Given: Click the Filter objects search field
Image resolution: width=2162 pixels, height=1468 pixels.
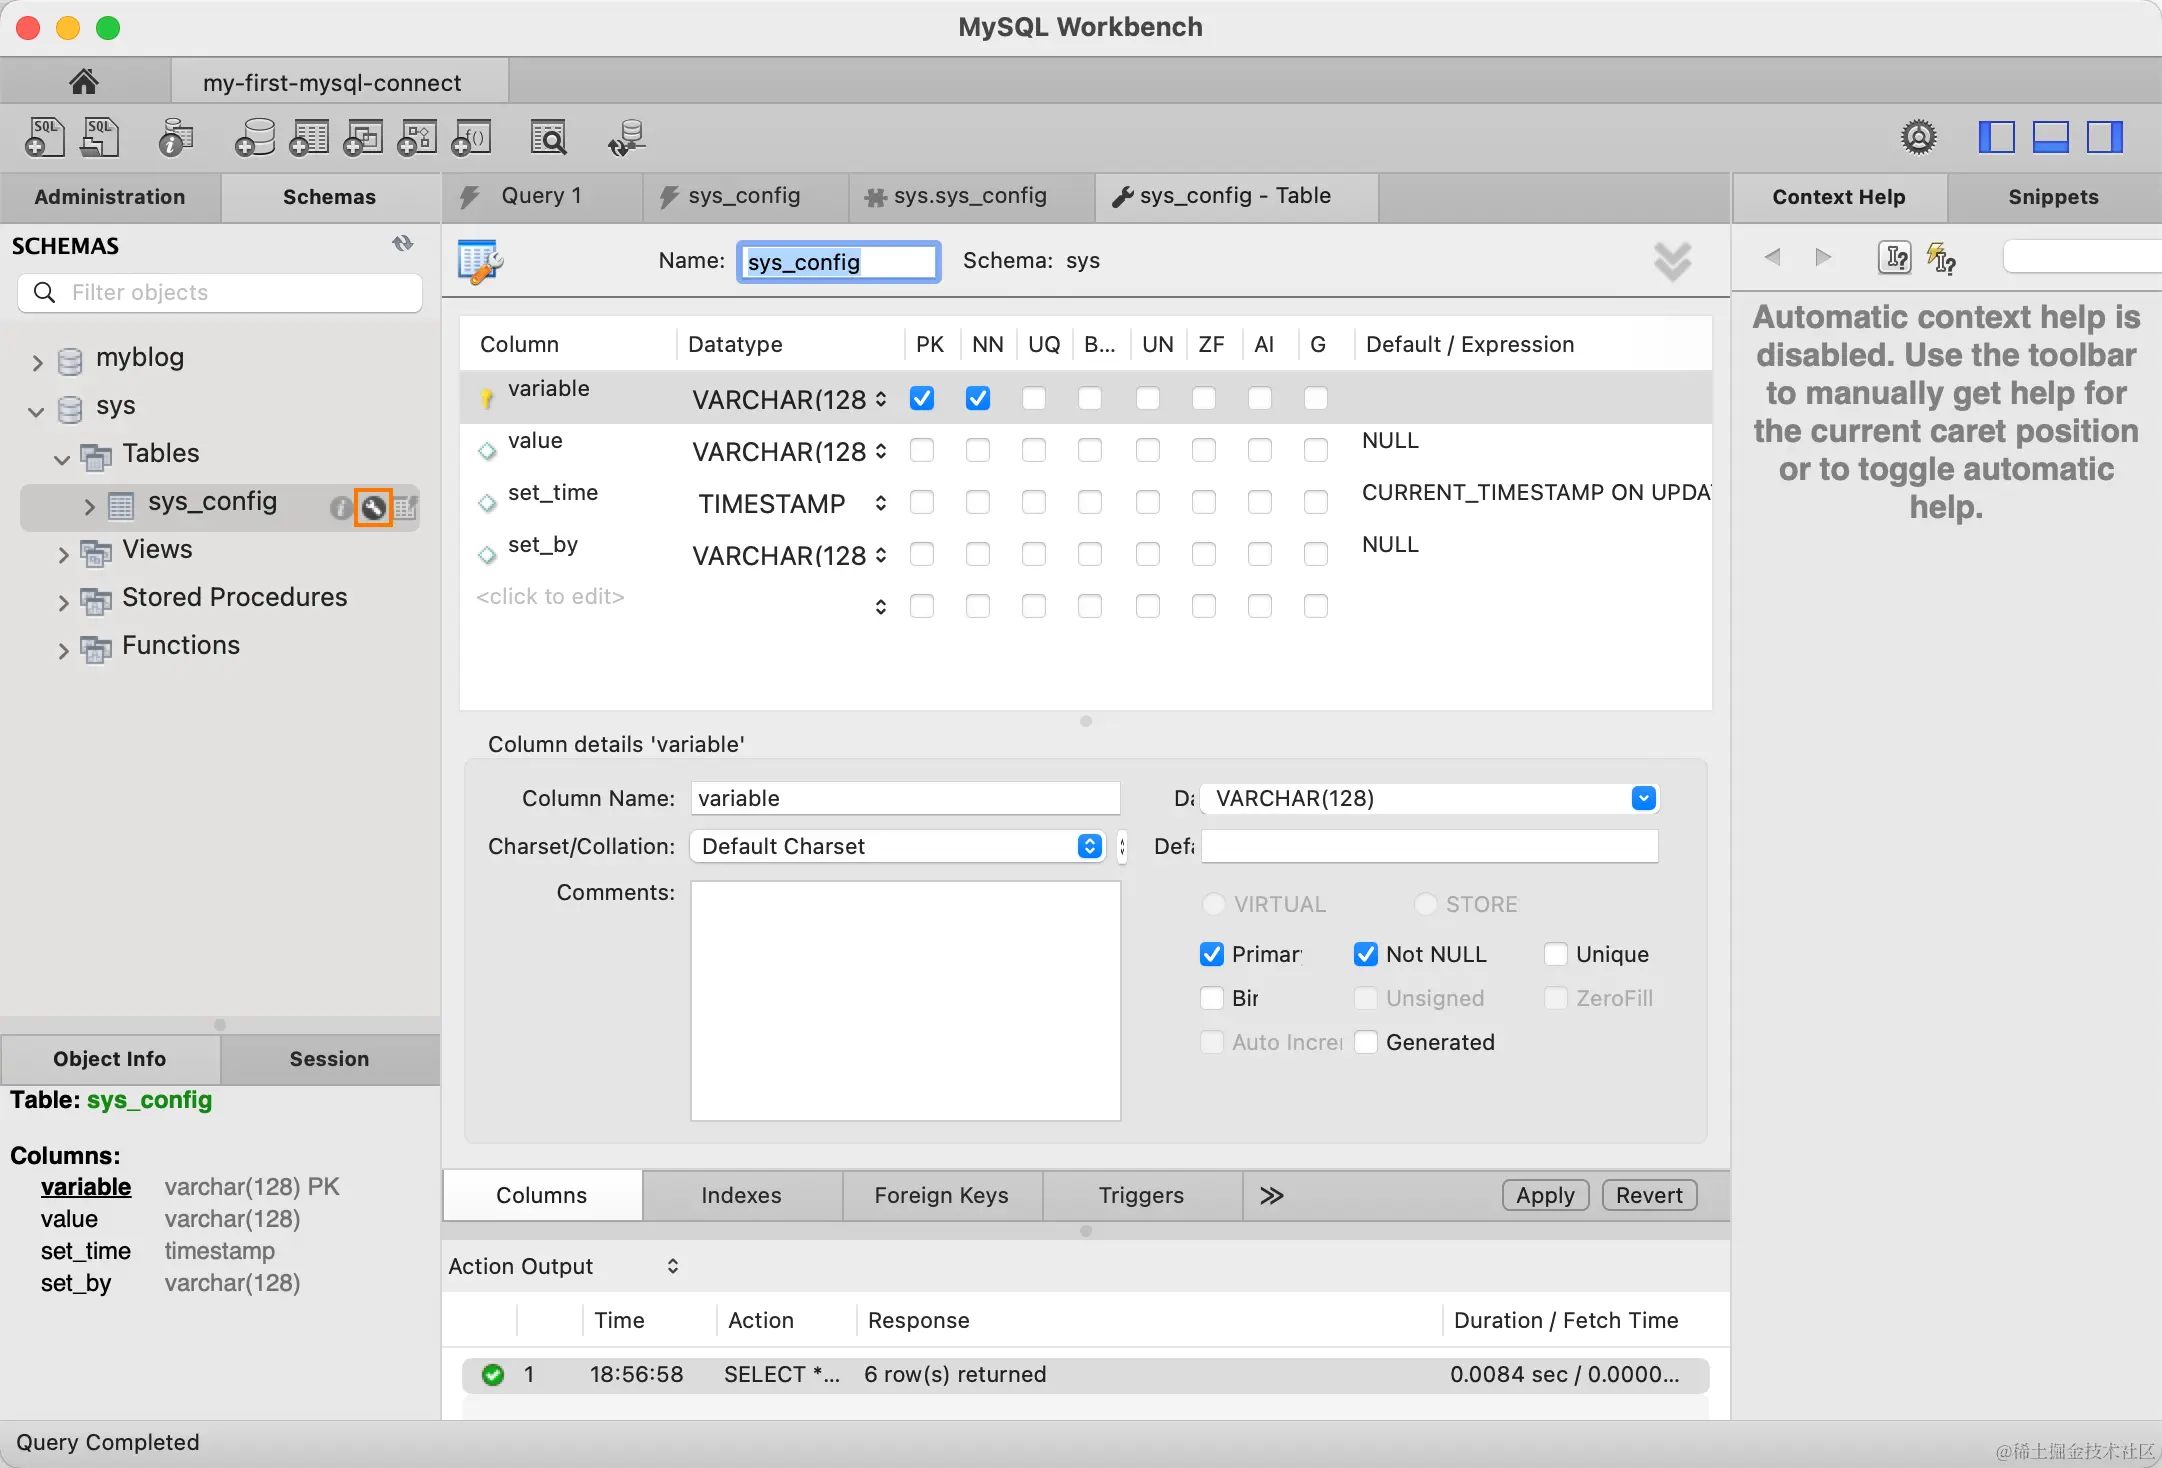Looking at the screenshot, I should tap(220, 292).
